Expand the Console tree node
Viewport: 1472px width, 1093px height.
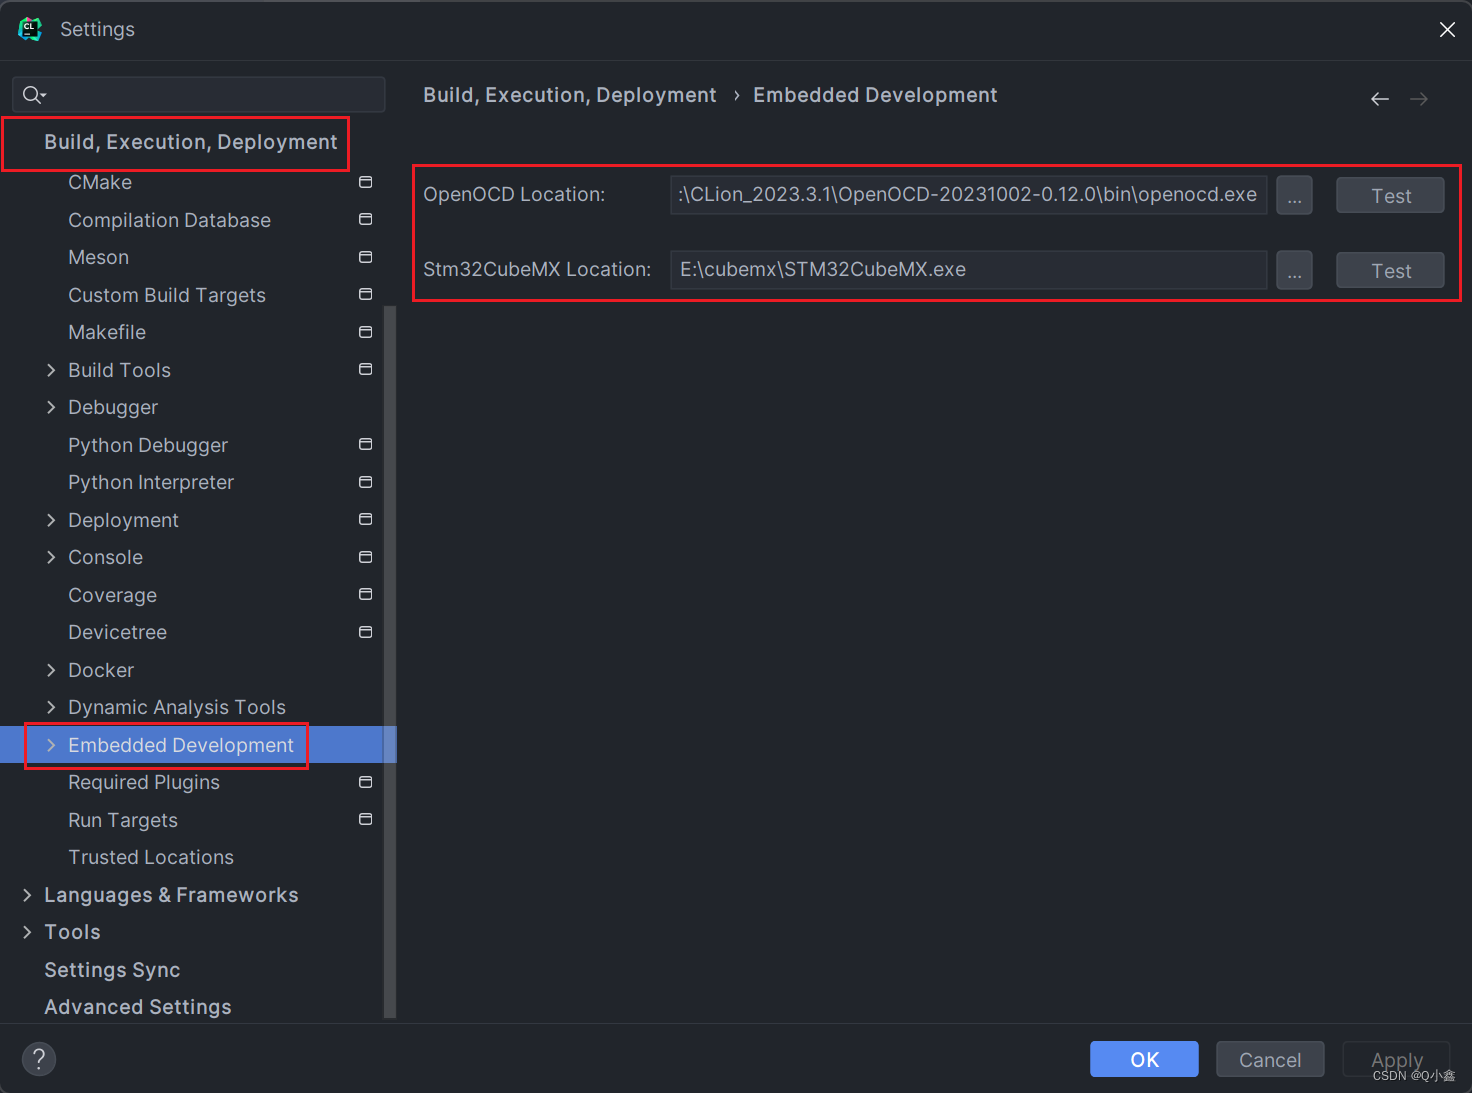pyautogui.click(x=51, y=557)
